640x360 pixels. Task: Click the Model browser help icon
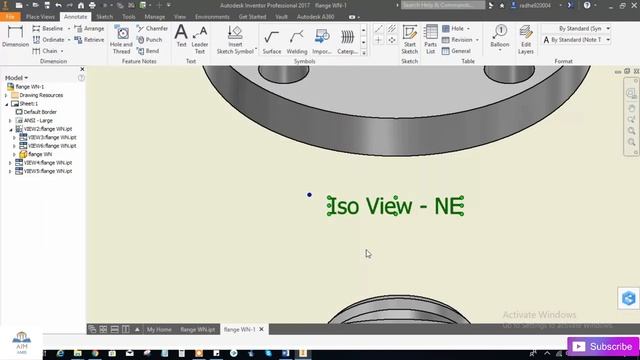click(x=81, y=78)
